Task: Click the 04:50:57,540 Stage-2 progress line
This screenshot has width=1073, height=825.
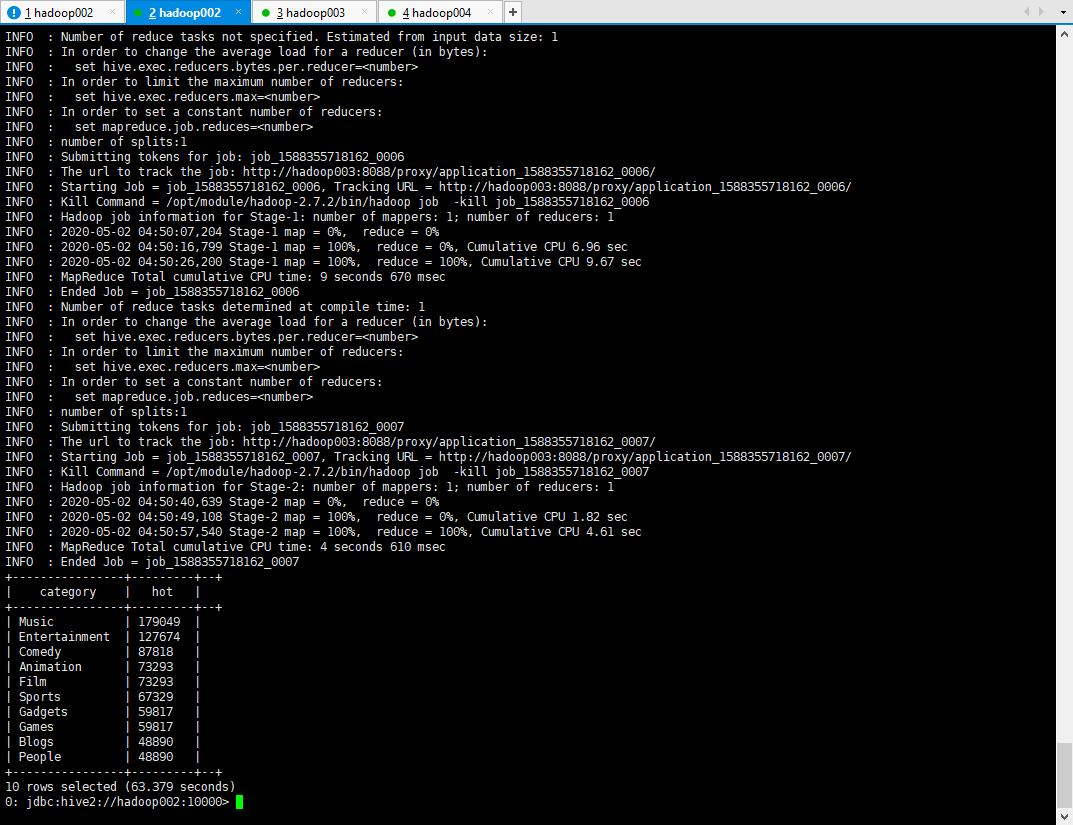Action: point(324,532)
